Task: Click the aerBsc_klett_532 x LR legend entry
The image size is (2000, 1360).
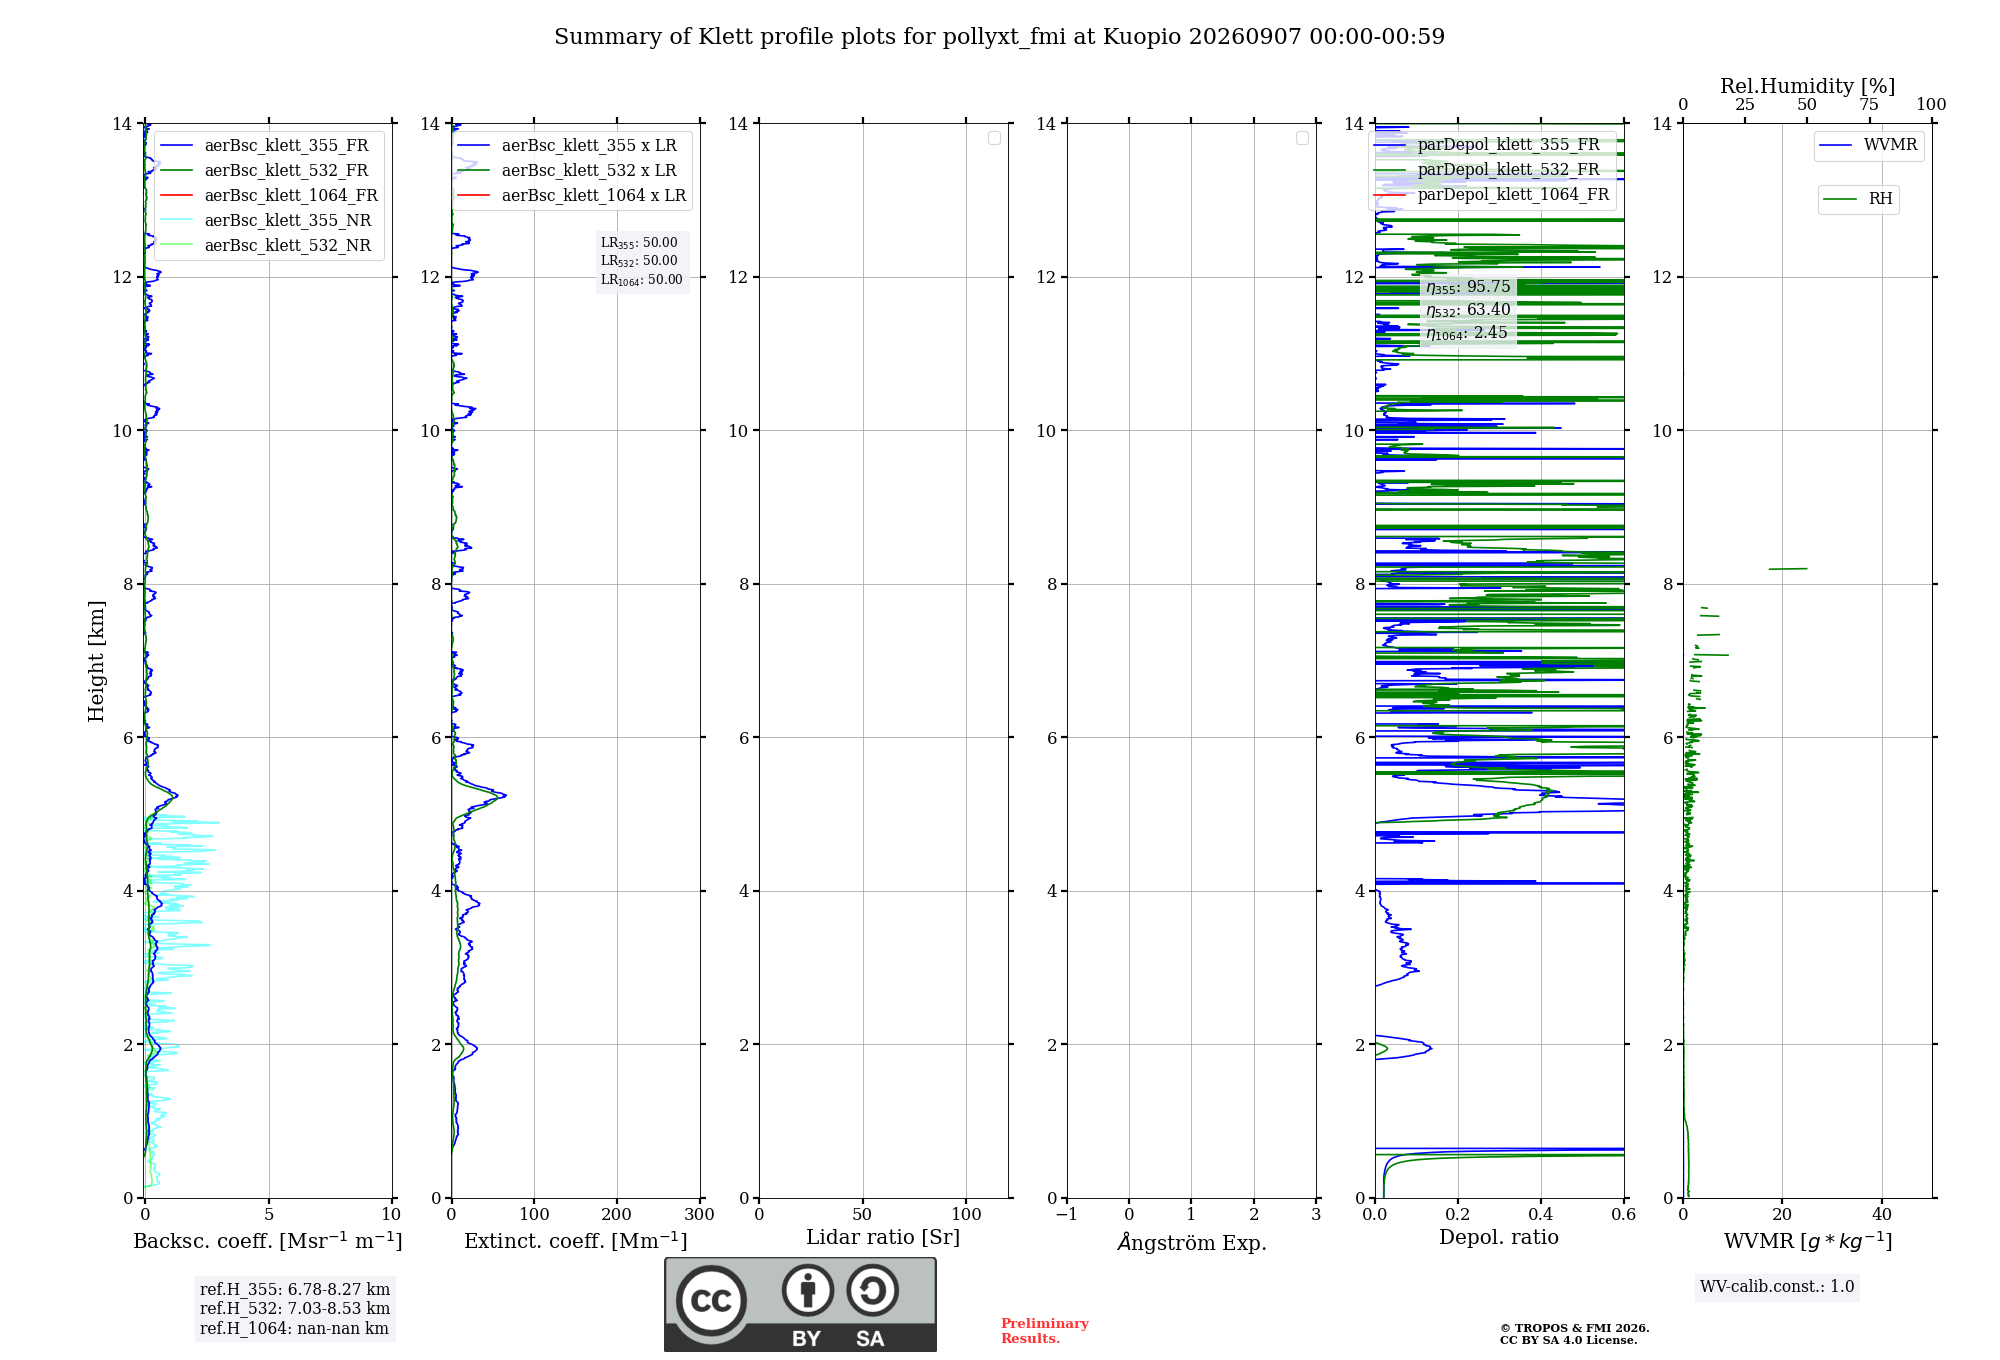Action: [x=567, y=171]
